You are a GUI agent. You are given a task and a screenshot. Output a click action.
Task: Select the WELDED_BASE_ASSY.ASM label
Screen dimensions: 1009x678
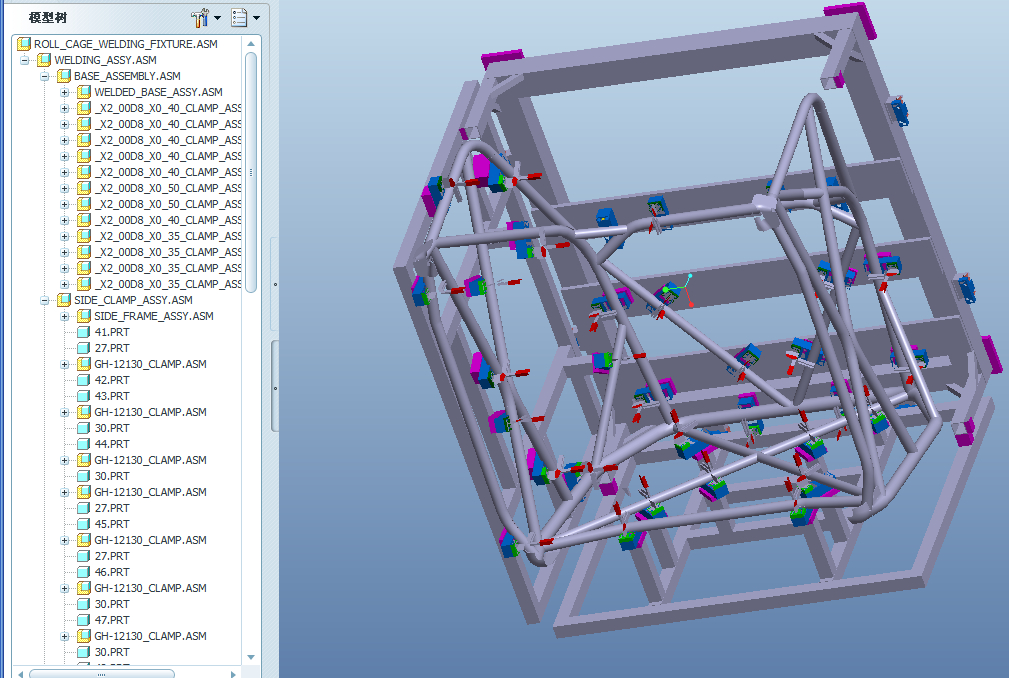(158, 92)
